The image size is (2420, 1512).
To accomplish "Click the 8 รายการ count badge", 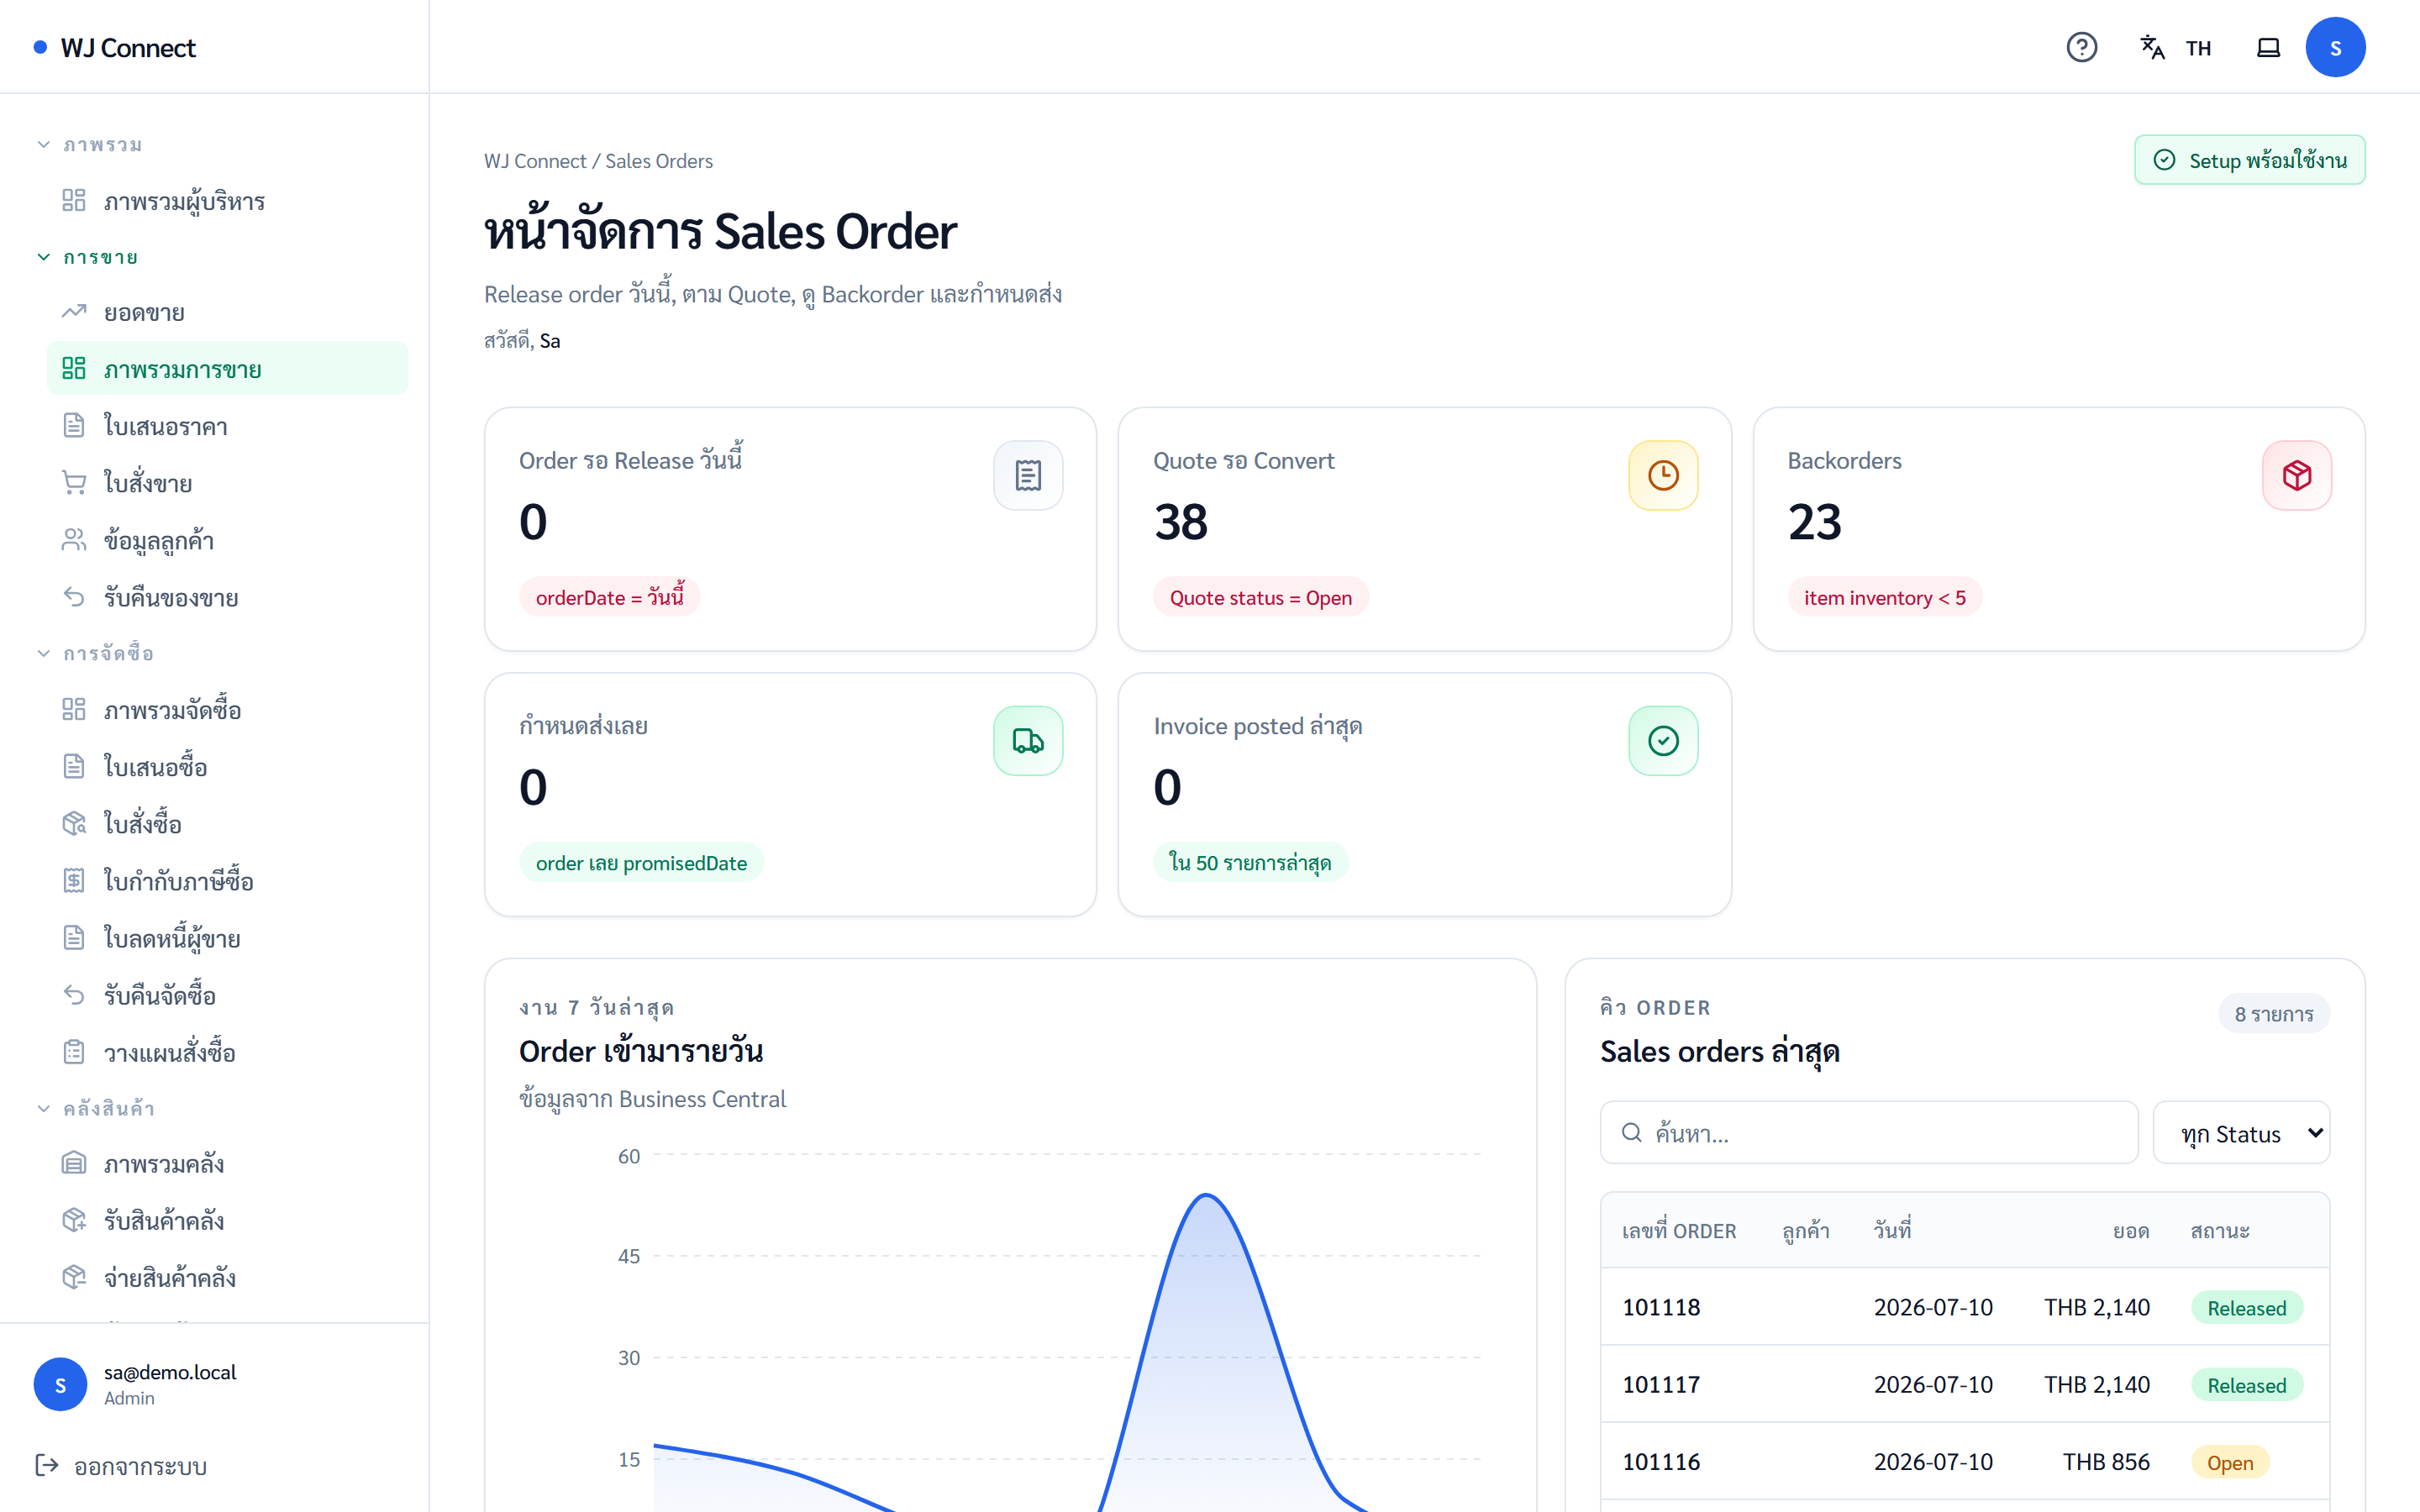I will point(2273,1014).
